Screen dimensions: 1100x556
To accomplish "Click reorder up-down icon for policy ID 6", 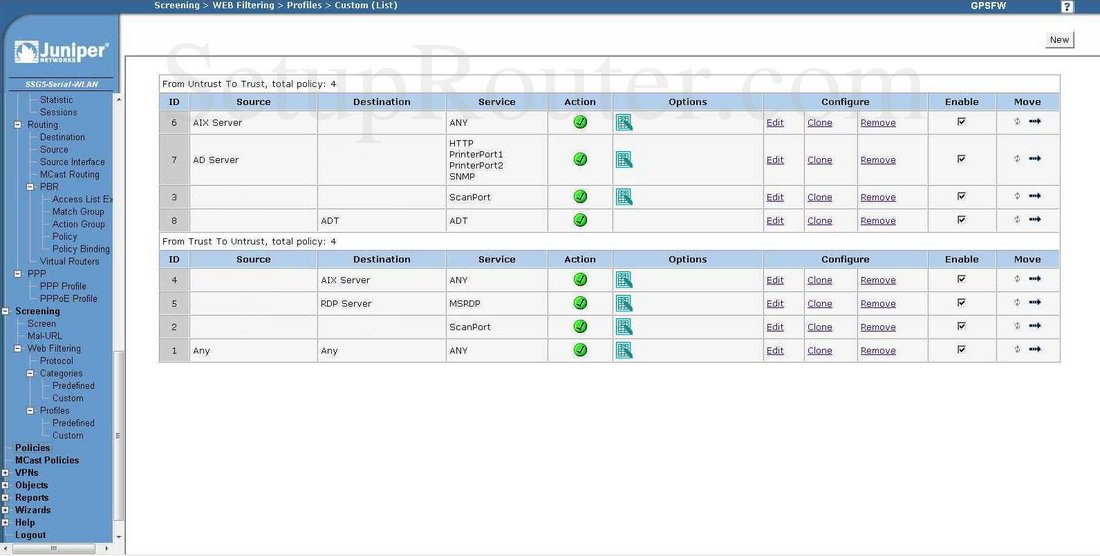I will pyautogui.click(x=1017, y=121).
